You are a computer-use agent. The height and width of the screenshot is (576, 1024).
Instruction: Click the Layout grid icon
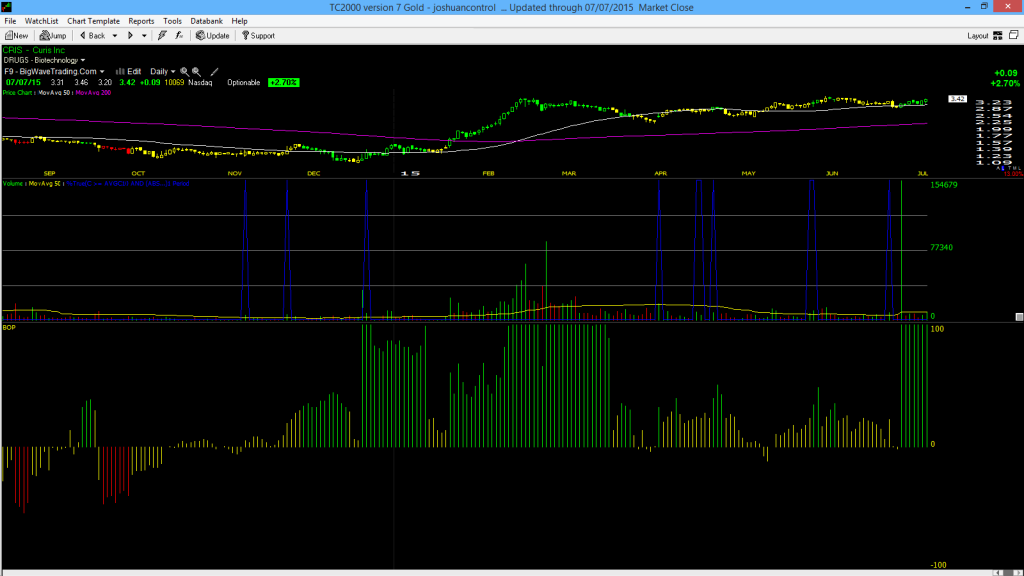[x=997, y=36]
